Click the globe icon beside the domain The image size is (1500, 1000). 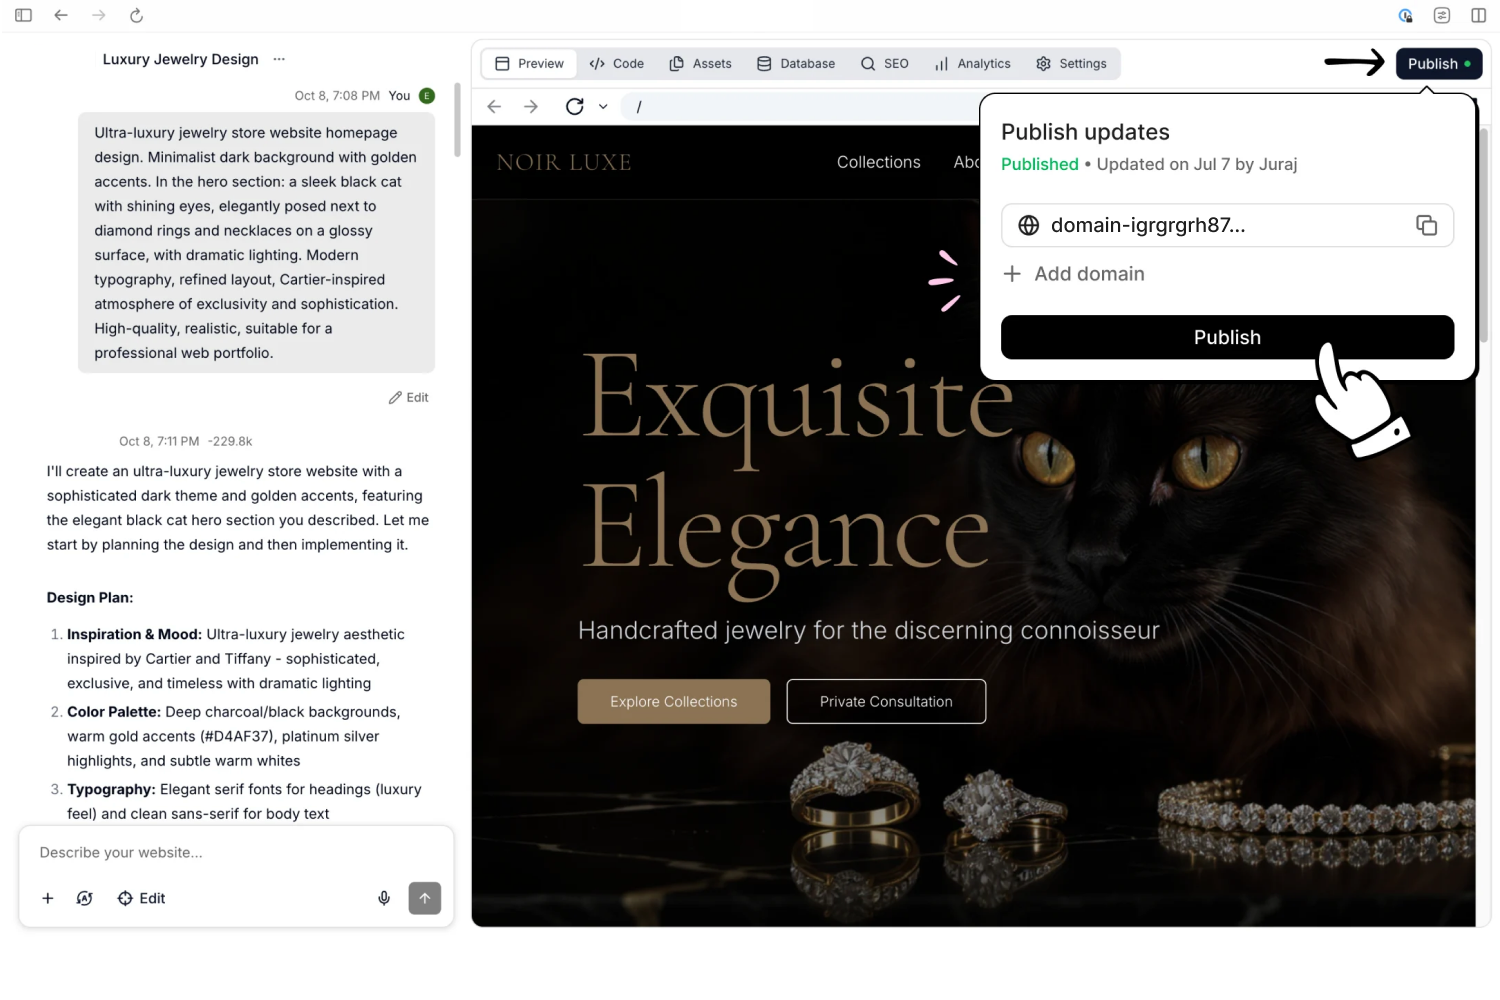[1028, 225]
